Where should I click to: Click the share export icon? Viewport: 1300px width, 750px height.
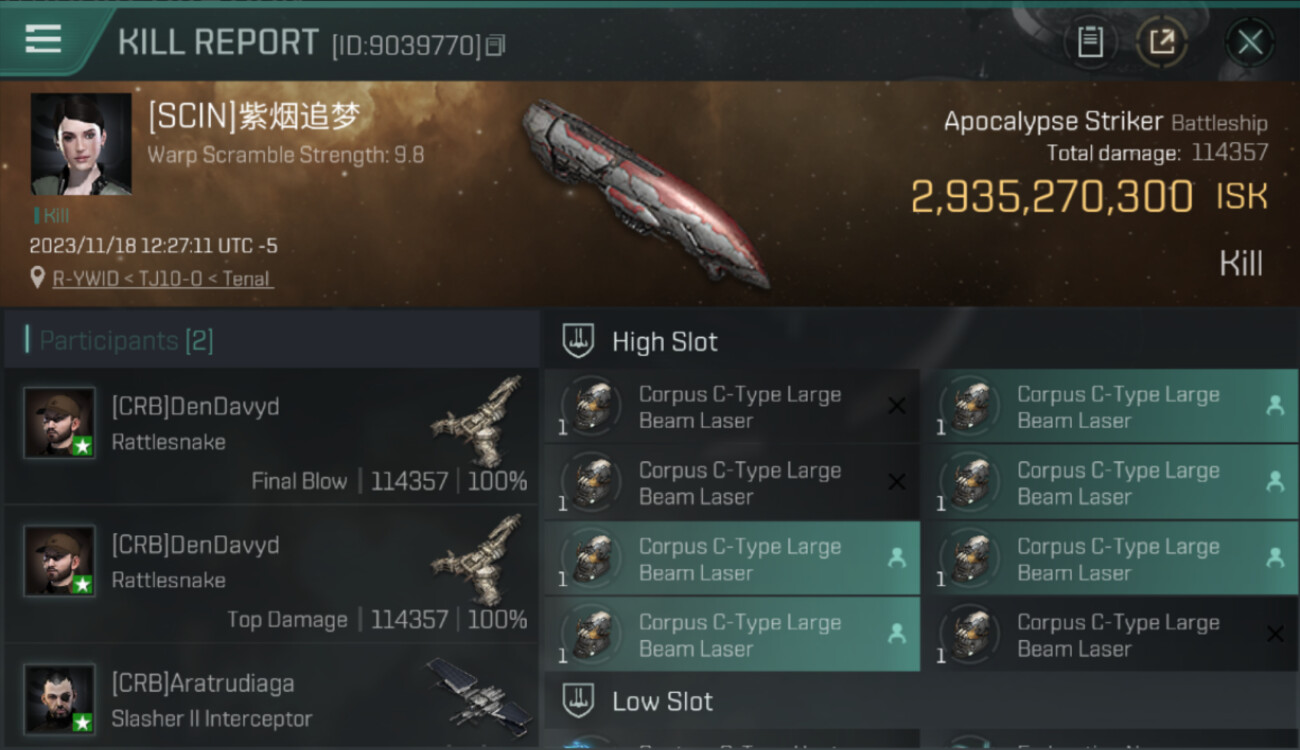[x=1161, y=42]
